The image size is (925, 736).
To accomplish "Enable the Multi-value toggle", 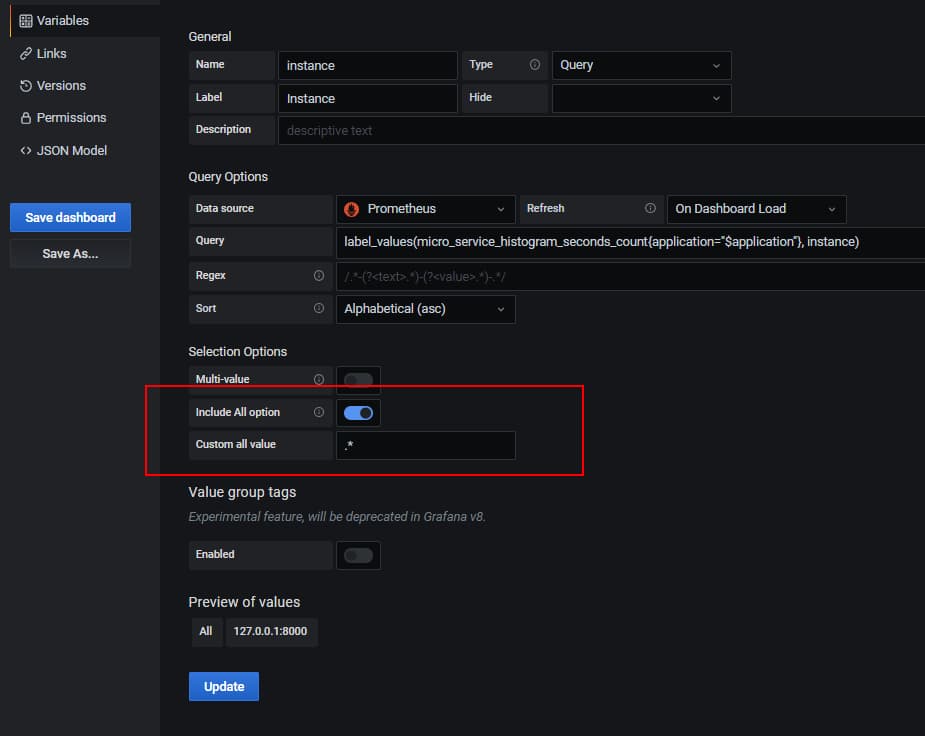I will pyautogui.click(x=358, y=380).
